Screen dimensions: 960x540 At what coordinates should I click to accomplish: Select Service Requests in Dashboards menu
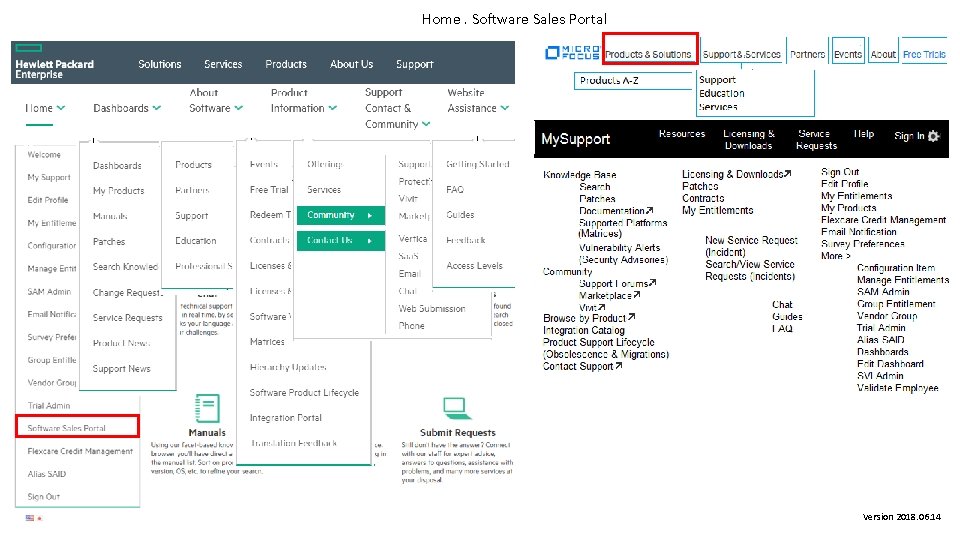click(x=127, y=318)
